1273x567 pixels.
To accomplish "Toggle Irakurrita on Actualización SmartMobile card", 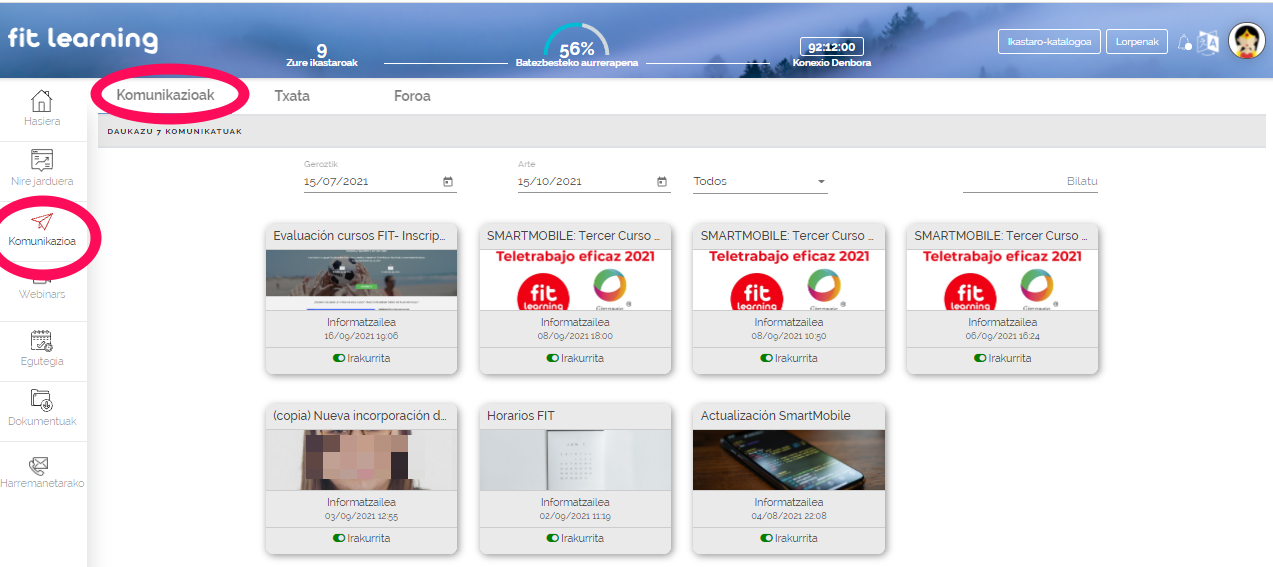I will click(x=767, y=538).
